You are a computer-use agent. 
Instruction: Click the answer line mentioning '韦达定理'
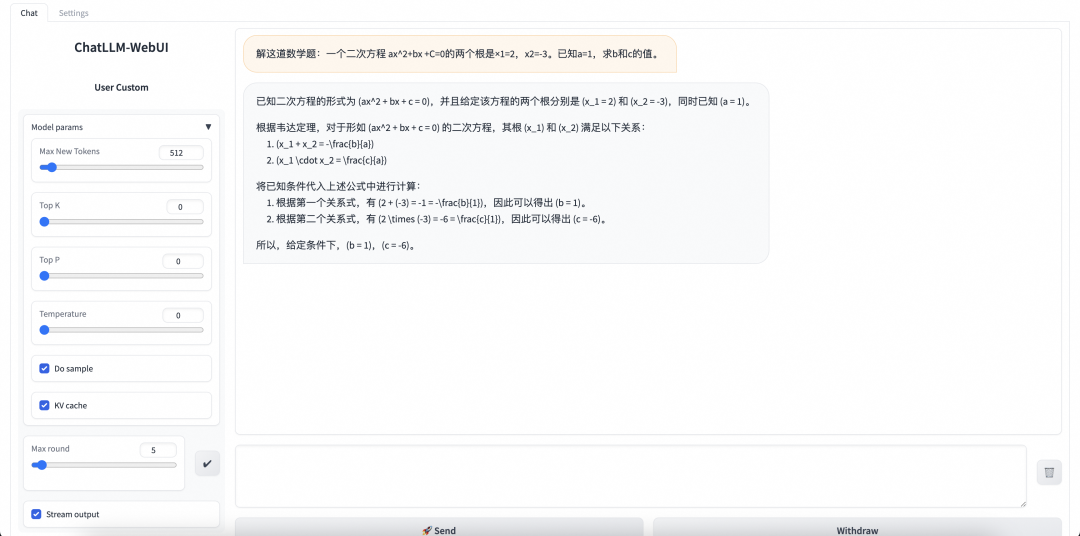point(451,127)
